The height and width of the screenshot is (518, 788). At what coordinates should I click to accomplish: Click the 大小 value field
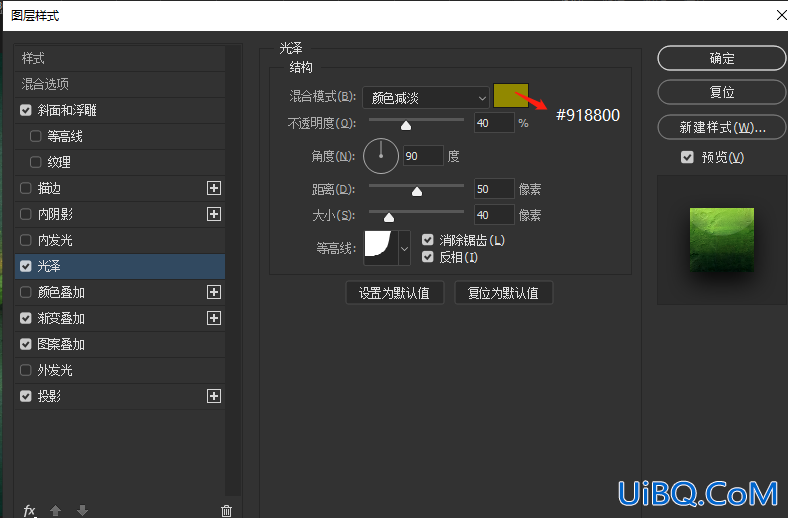494,215
